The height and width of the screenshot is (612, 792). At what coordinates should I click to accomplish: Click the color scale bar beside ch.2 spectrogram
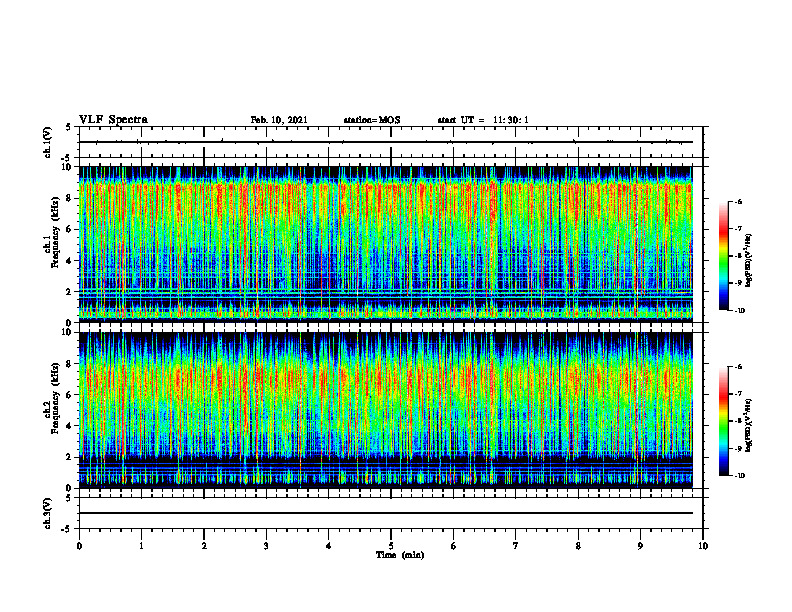pyautogui.click(x=723, y=421)
